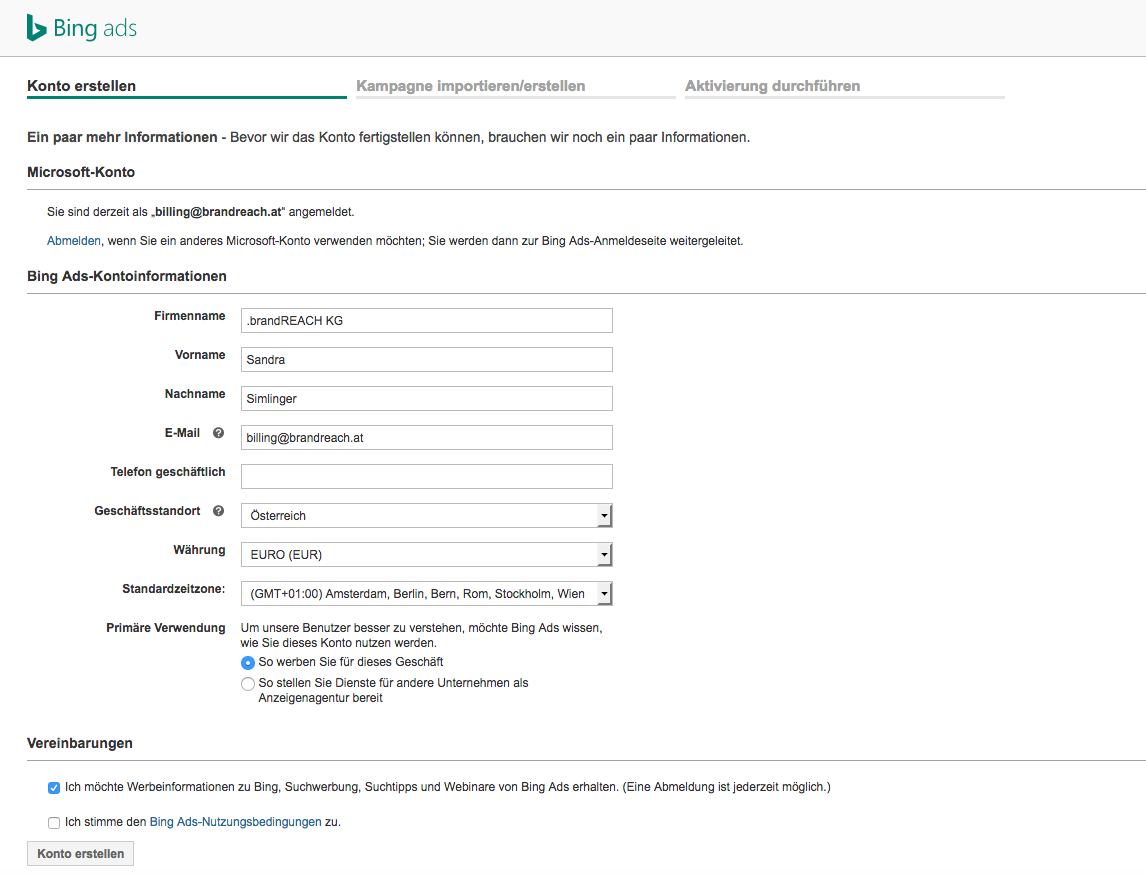Select the Aktivierung durchführen step tab

844,86
